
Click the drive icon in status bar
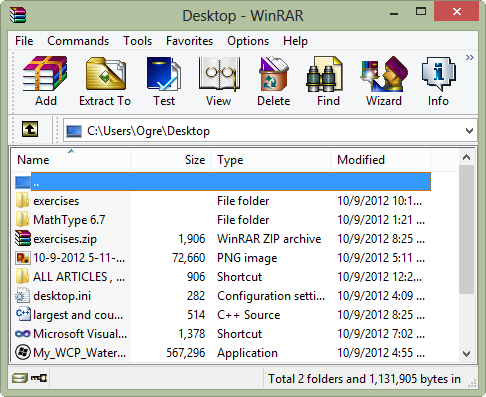tap(20, 378)
